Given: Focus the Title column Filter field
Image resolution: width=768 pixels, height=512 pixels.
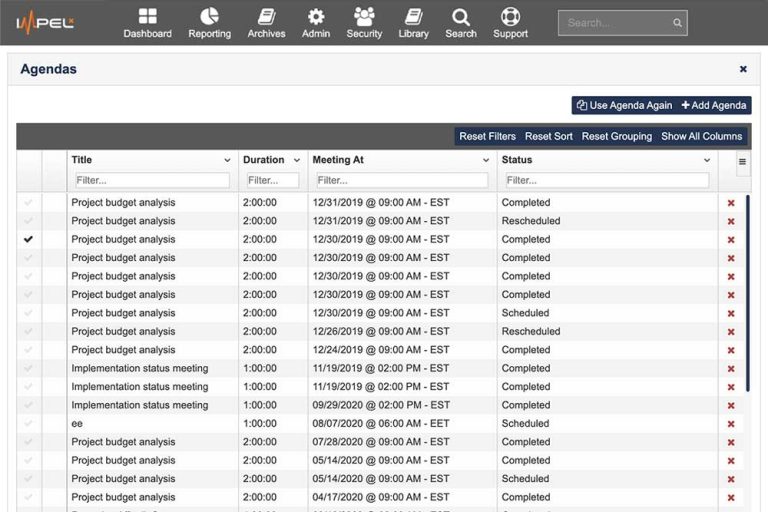Looking at the screenshot, I should [152, 180].
